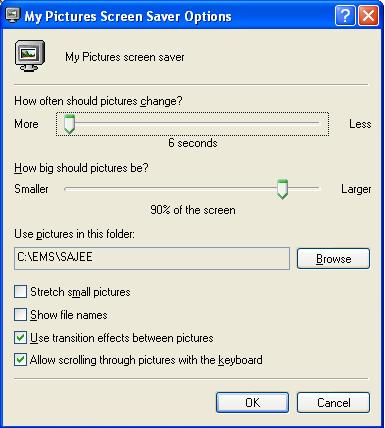This screenshot has width=385, height=428.
Task: Click the monitor icon in title bar
Action: tap(13, 15)
